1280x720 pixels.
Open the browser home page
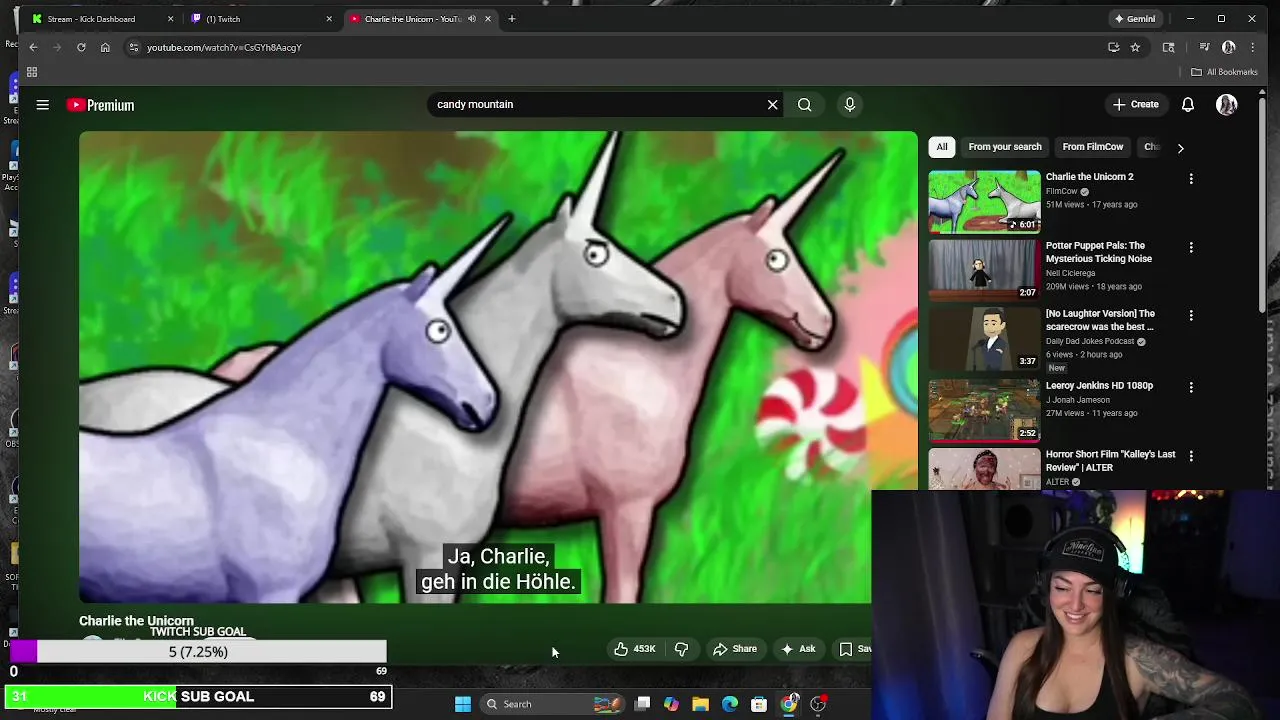[x=105, y=47]
